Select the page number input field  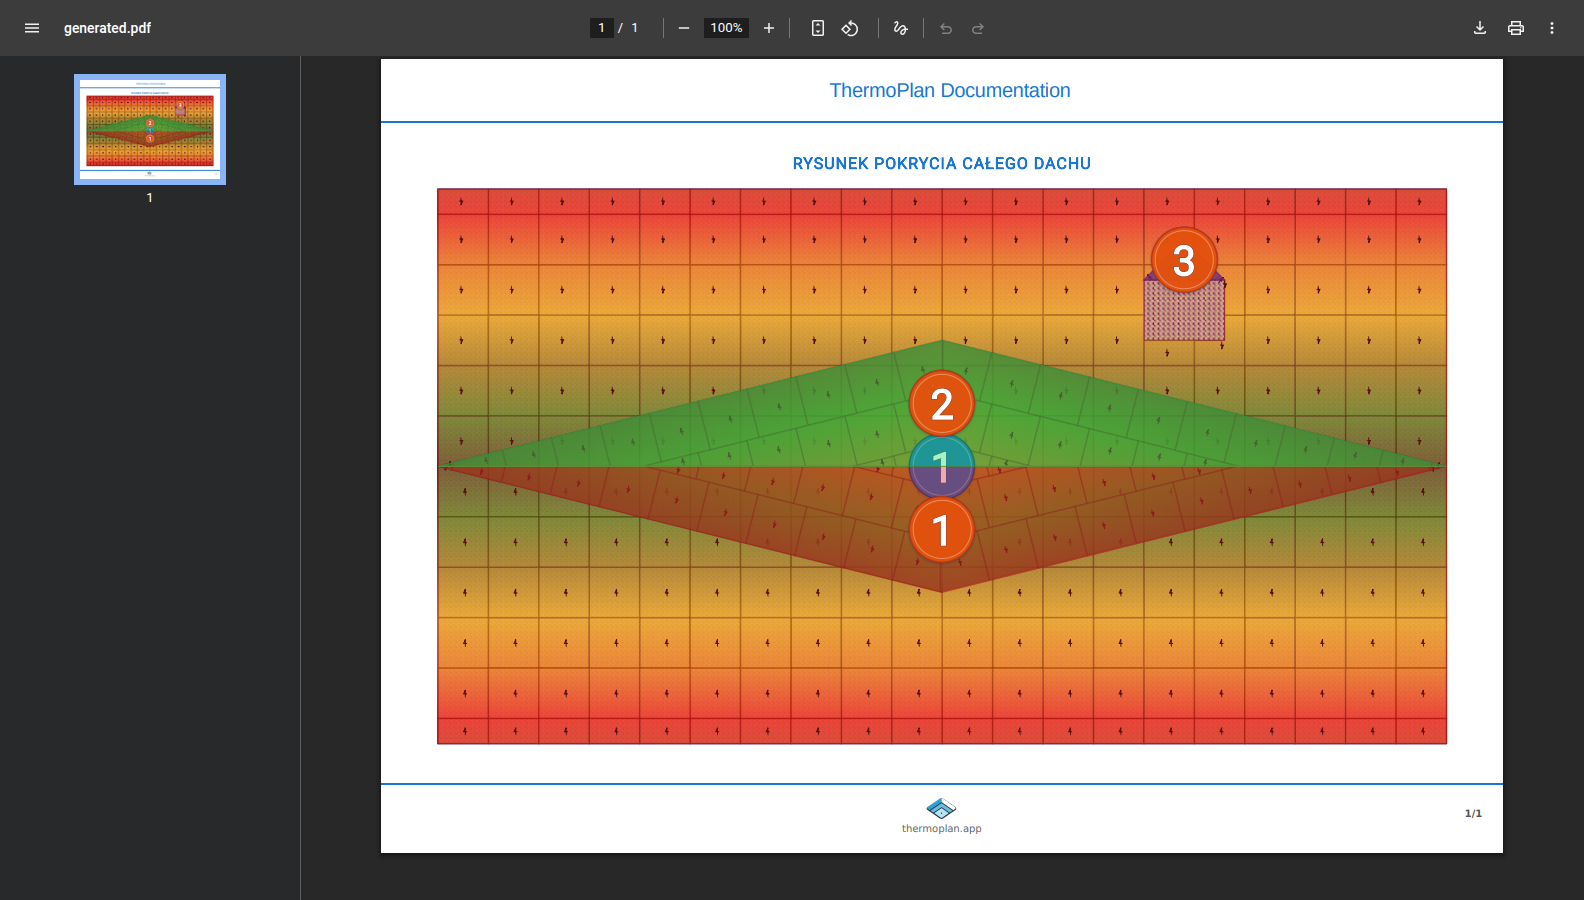coord(601,28)
